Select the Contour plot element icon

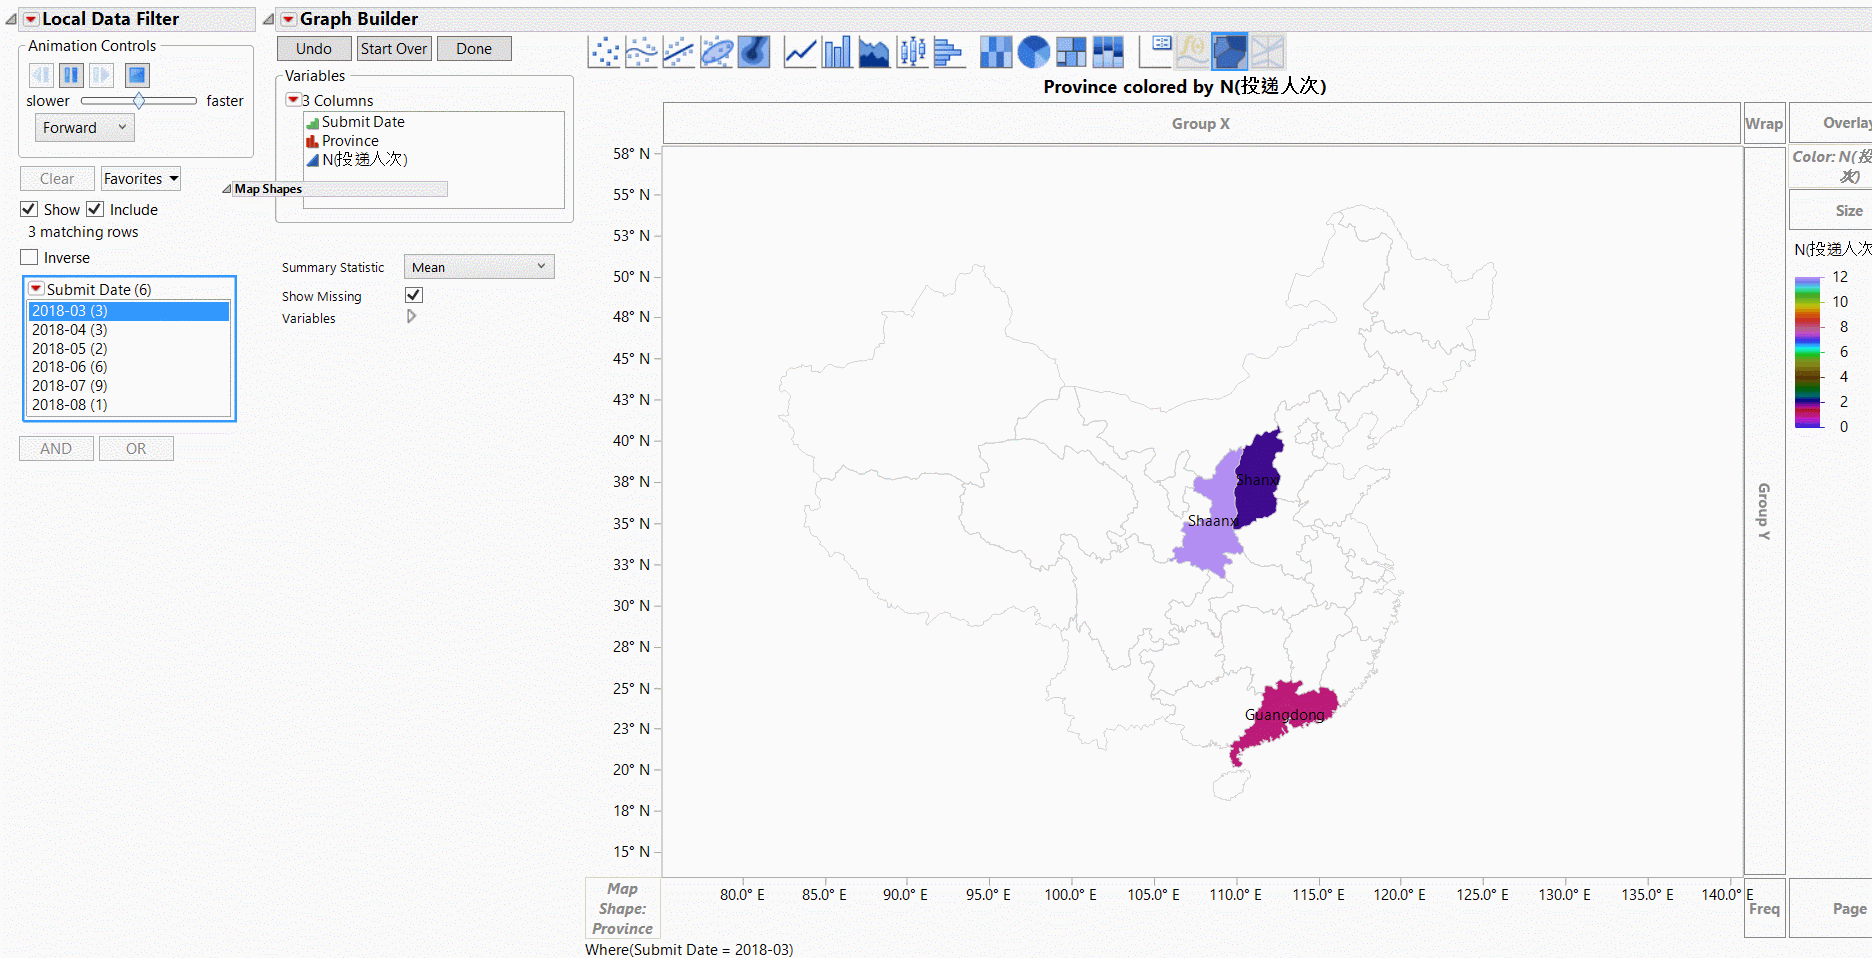(754, 51)
